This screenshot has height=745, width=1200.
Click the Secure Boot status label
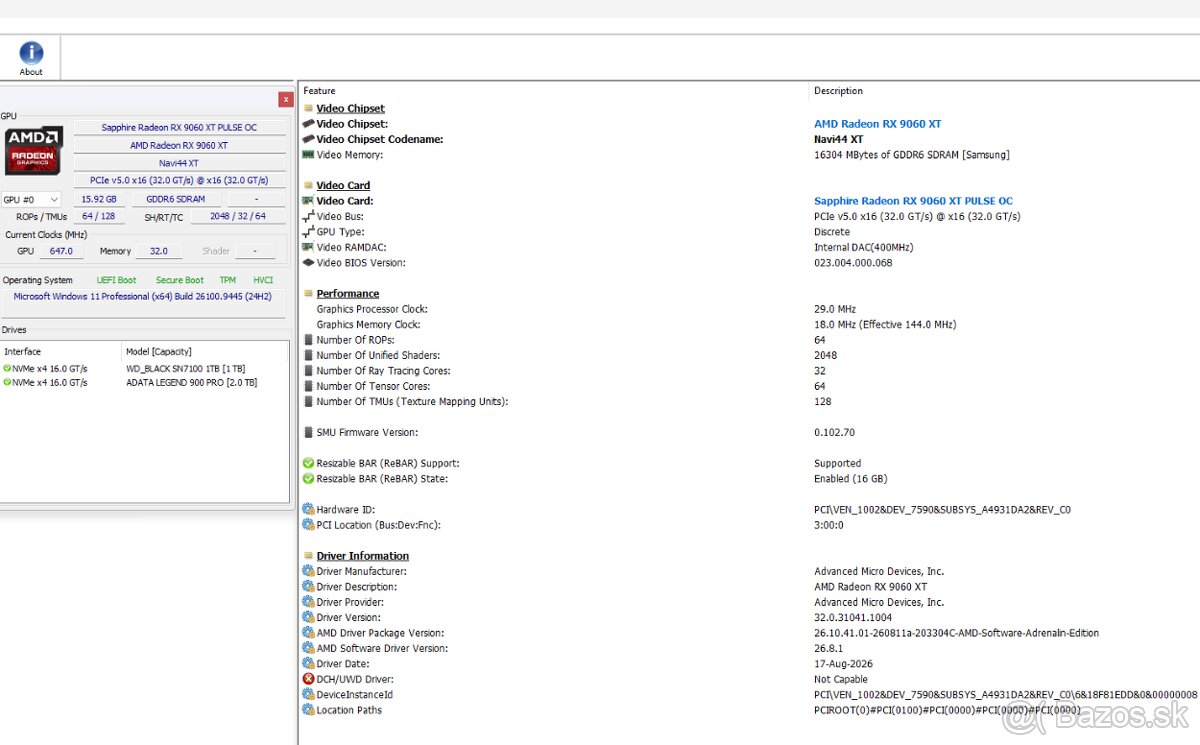point(180,280)
